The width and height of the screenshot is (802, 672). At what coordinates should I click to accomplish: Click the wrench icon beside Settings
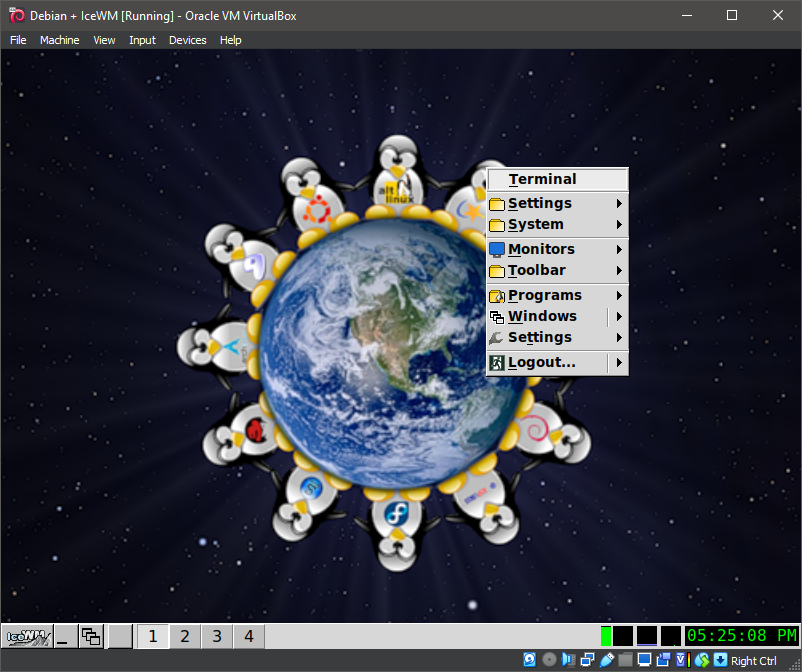pyautogui.click(x=497, y=338)
